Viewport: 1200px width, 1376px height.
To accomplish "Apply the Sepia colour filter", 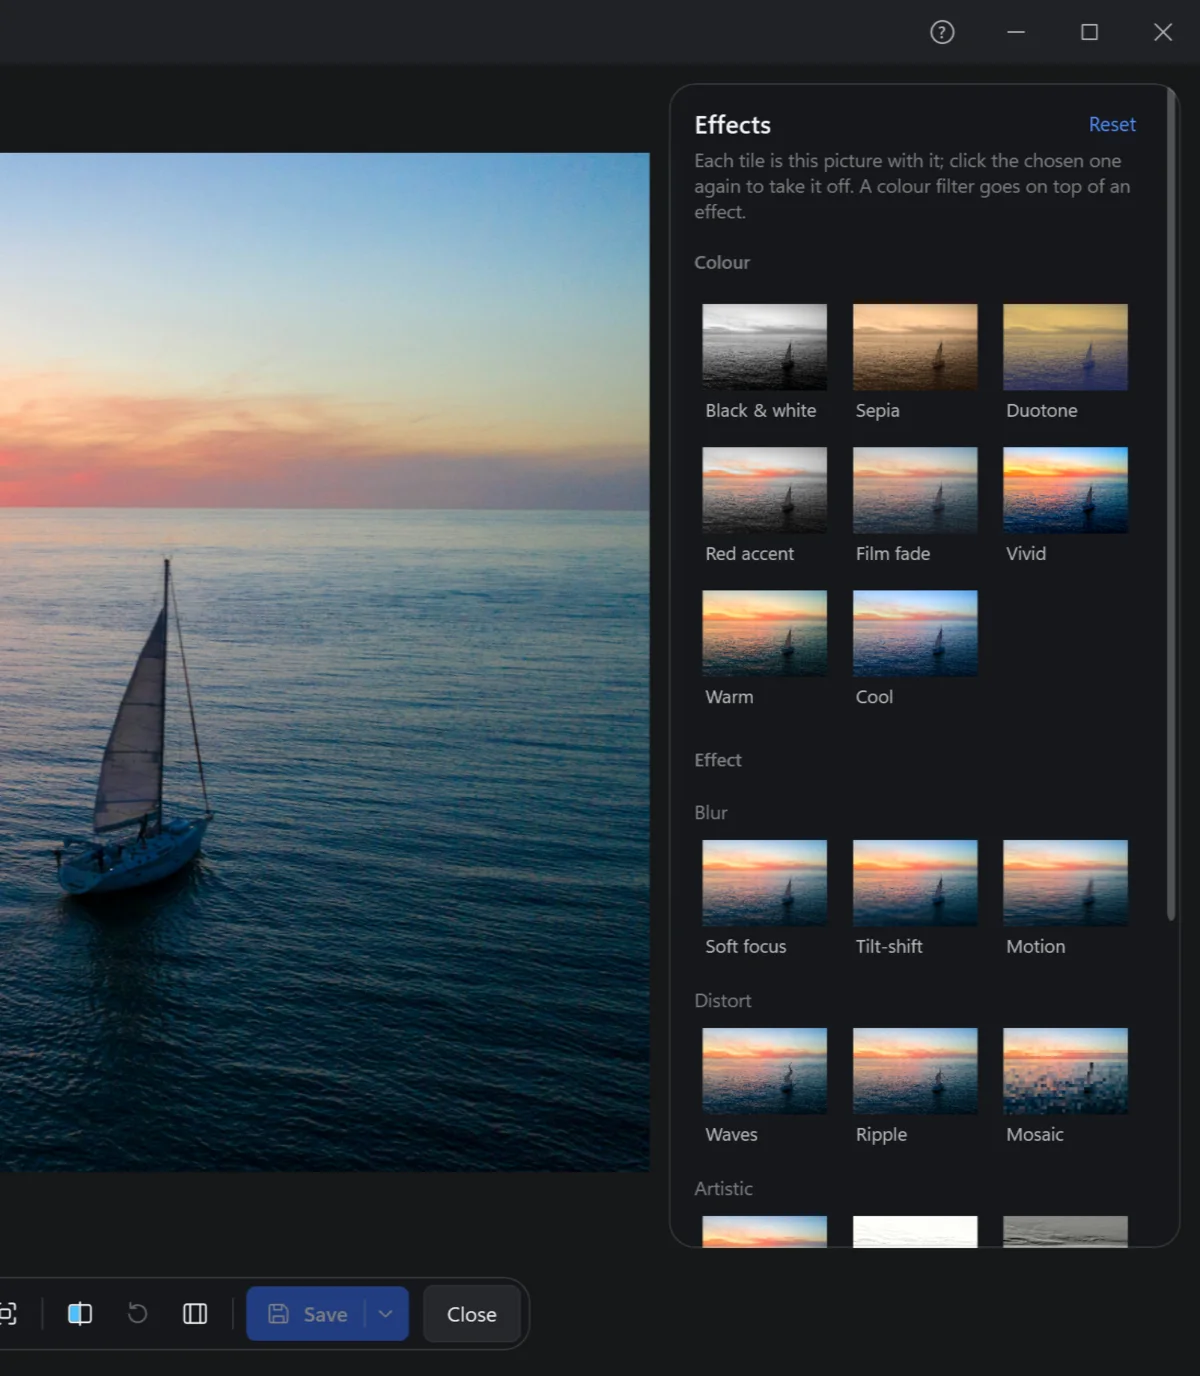I will click(914, 346).
